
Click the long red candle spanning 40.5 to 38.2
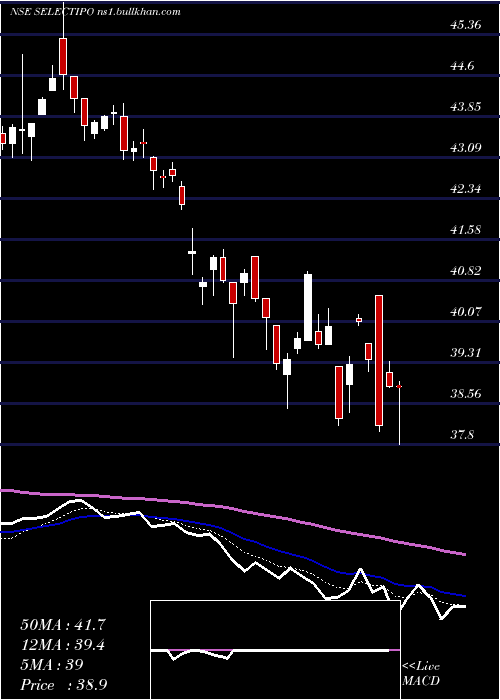(x=379, y=360)
